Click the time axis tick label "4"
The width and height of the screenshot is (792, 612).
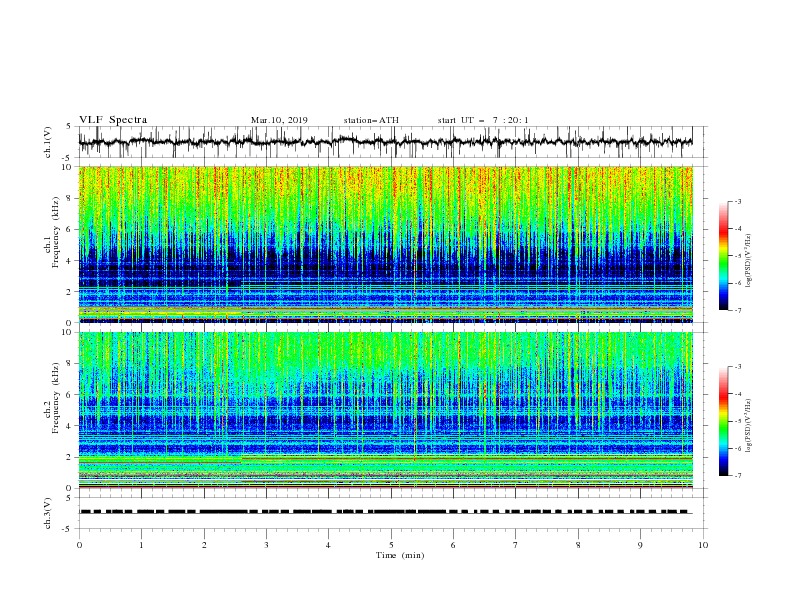(x=328, y=545)
